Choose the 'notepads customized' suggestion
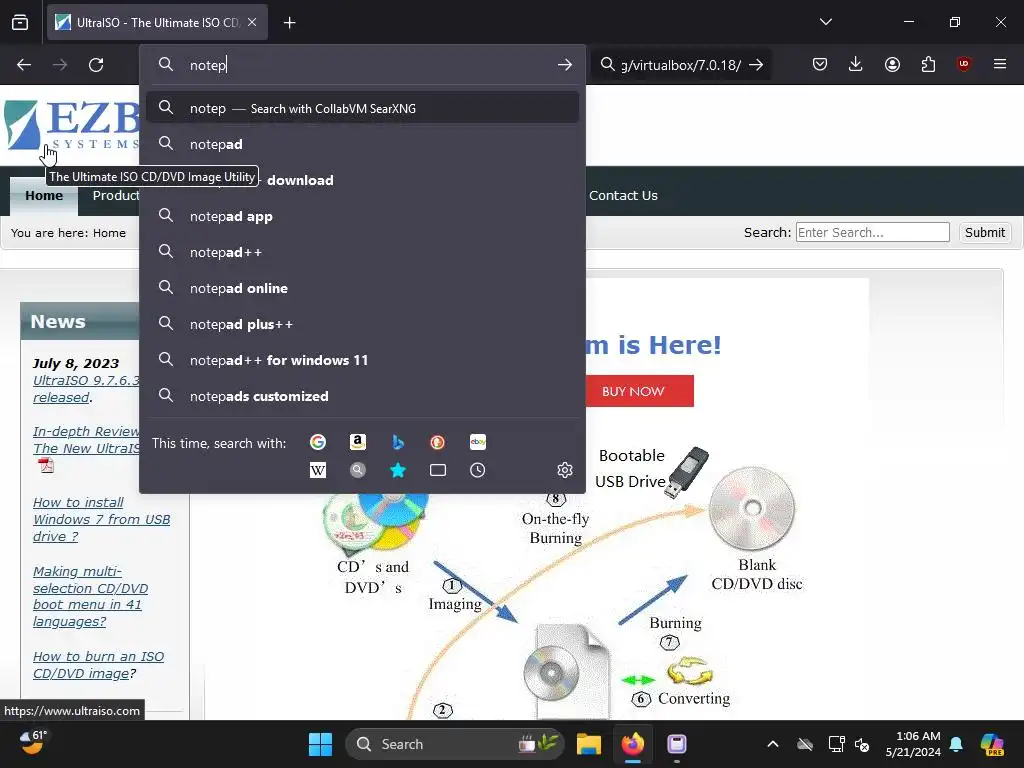 [362, 396]
